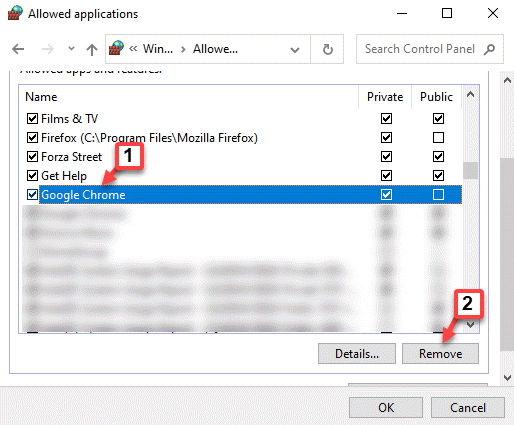Uncheck the Forza Street app checkbox
This screenshot has width=514, height=425.
pos(32,156)
